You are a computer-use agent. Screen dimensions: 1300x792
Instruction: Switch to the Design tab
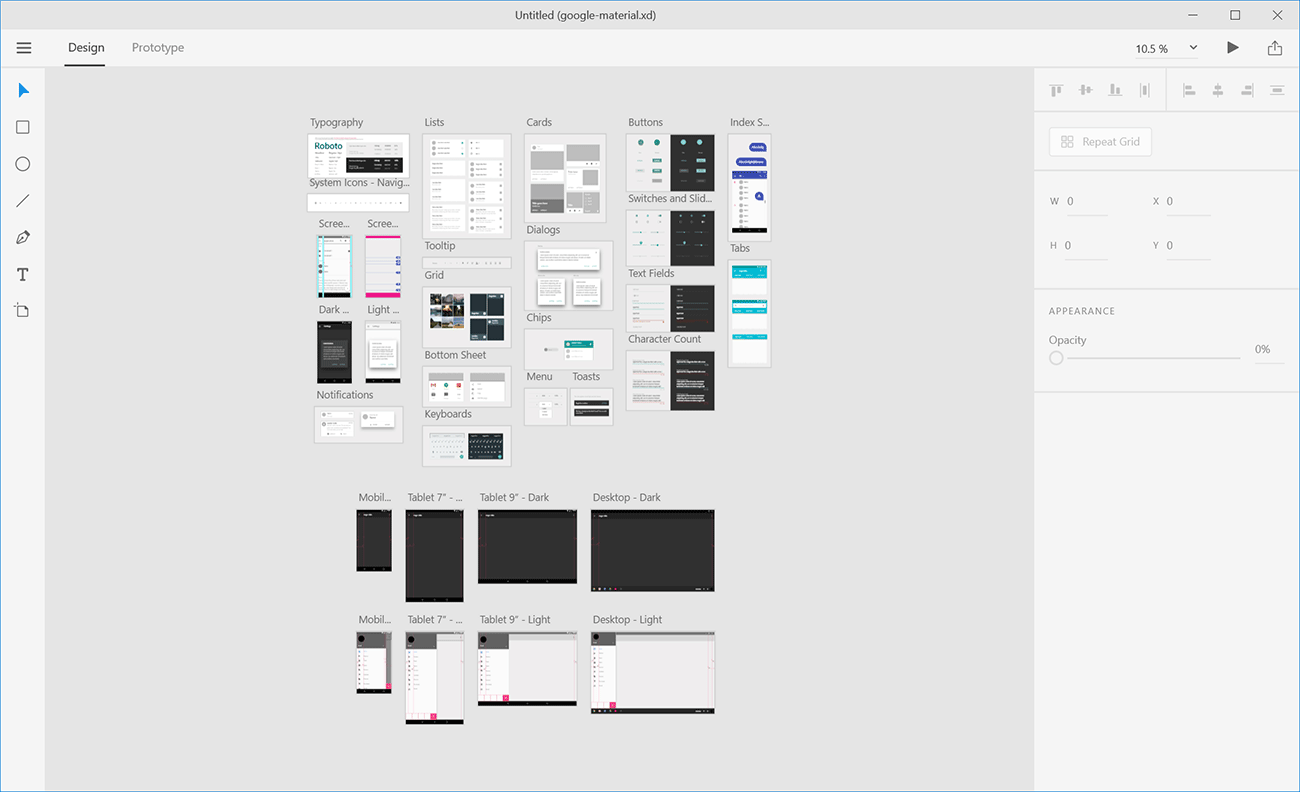pos(85,47)
